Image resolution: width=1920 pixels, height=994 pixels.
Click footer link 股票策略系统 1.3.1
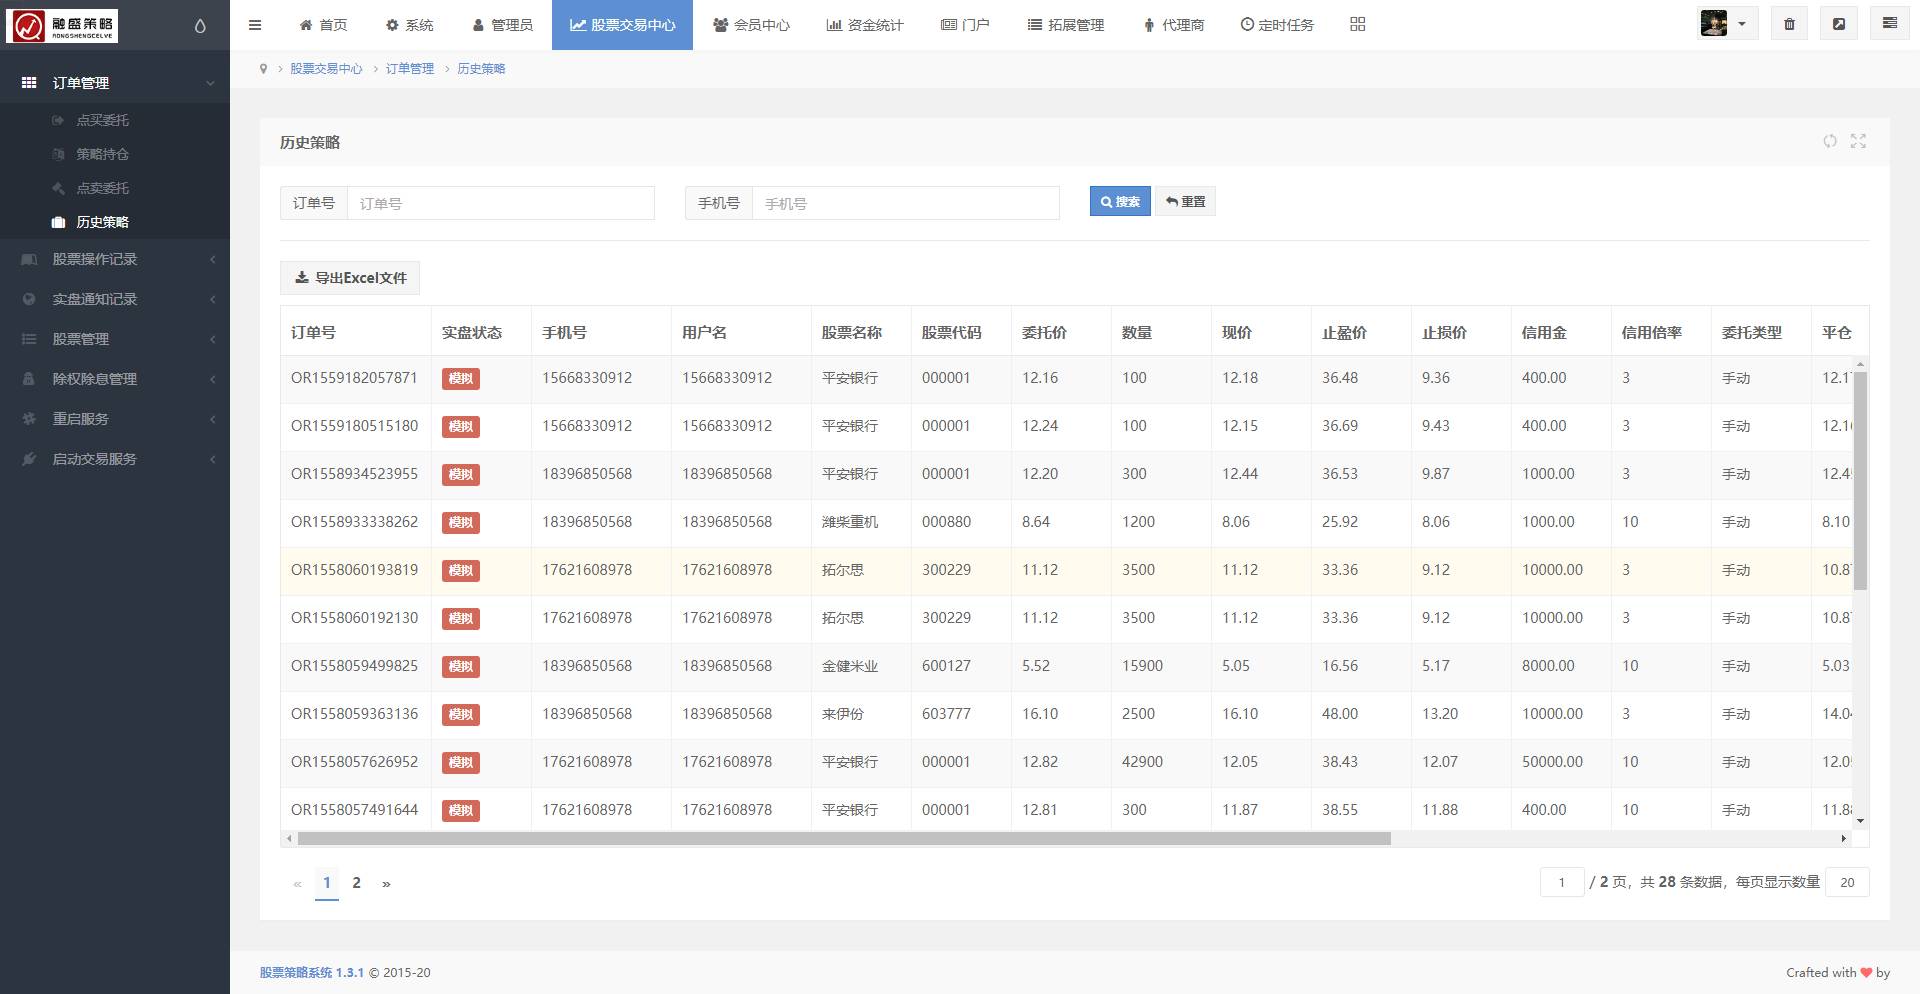[x=312, y=972]
